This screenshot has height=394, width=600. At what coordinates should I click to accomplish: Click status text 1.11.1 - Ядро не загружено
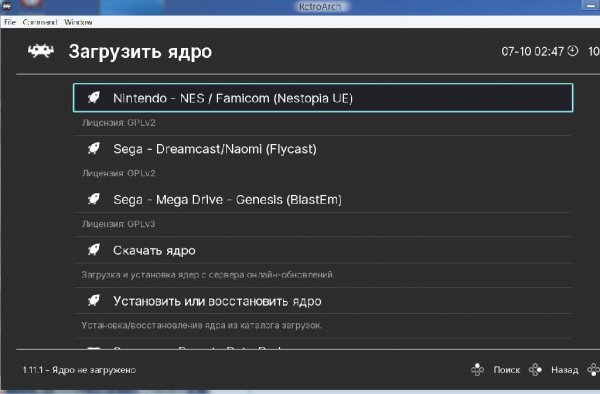tap(79, 370)
